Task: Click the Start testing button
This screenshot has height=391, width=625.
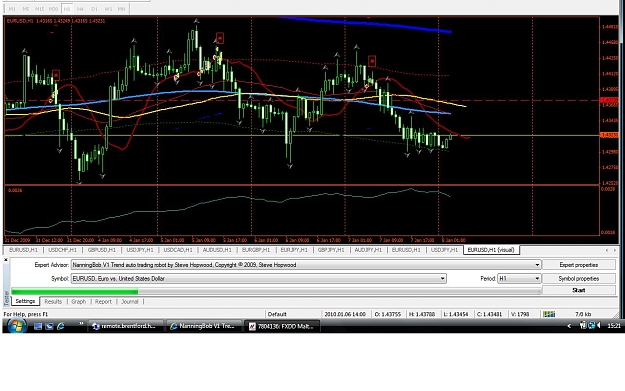Action: point(579,290)
